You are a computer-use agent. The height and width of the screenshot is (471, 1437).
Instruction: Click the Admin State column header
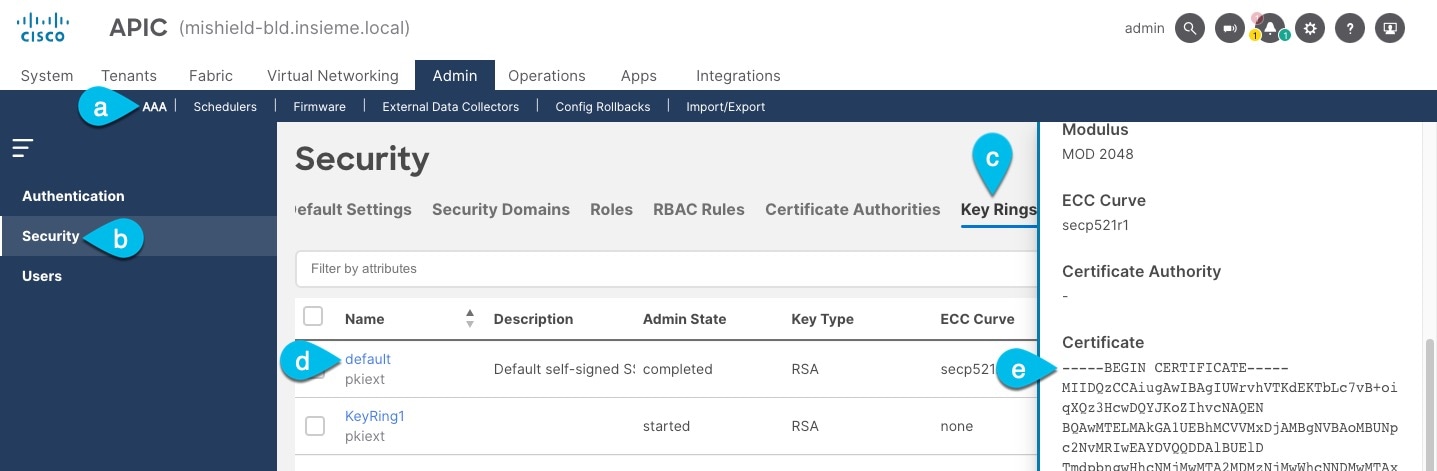(685, 319)
